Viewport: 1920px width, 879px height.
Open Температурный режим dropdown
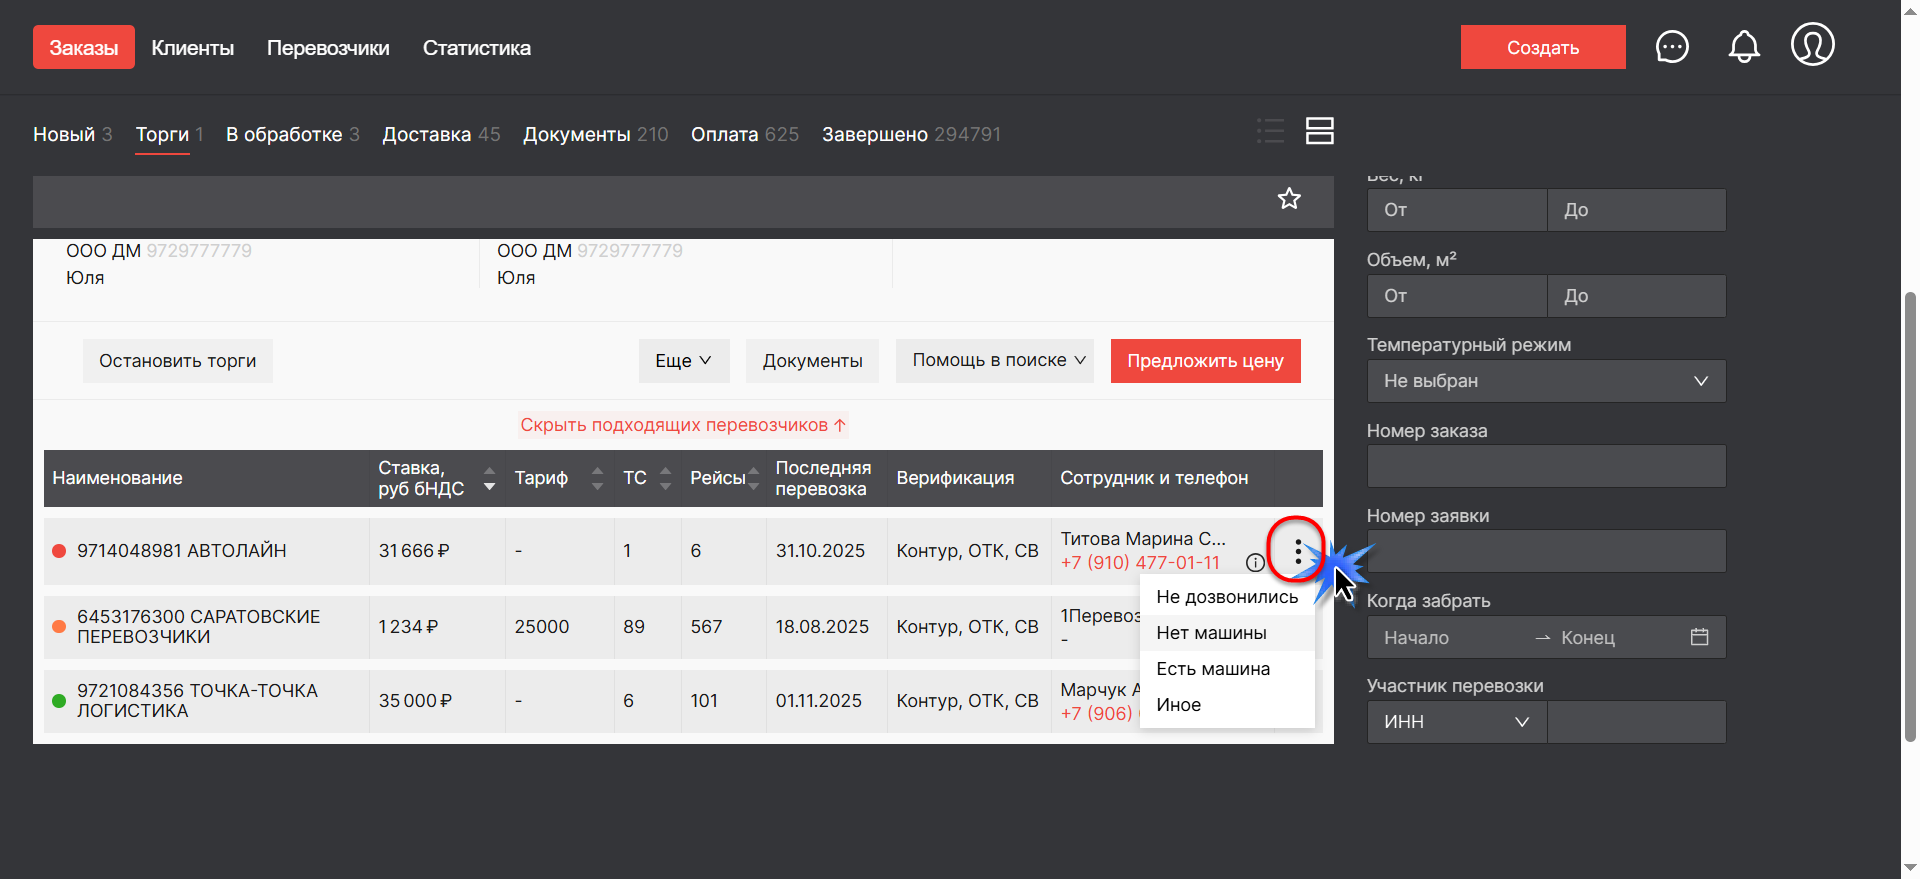pyautogui.click(x=1546, y=381)
